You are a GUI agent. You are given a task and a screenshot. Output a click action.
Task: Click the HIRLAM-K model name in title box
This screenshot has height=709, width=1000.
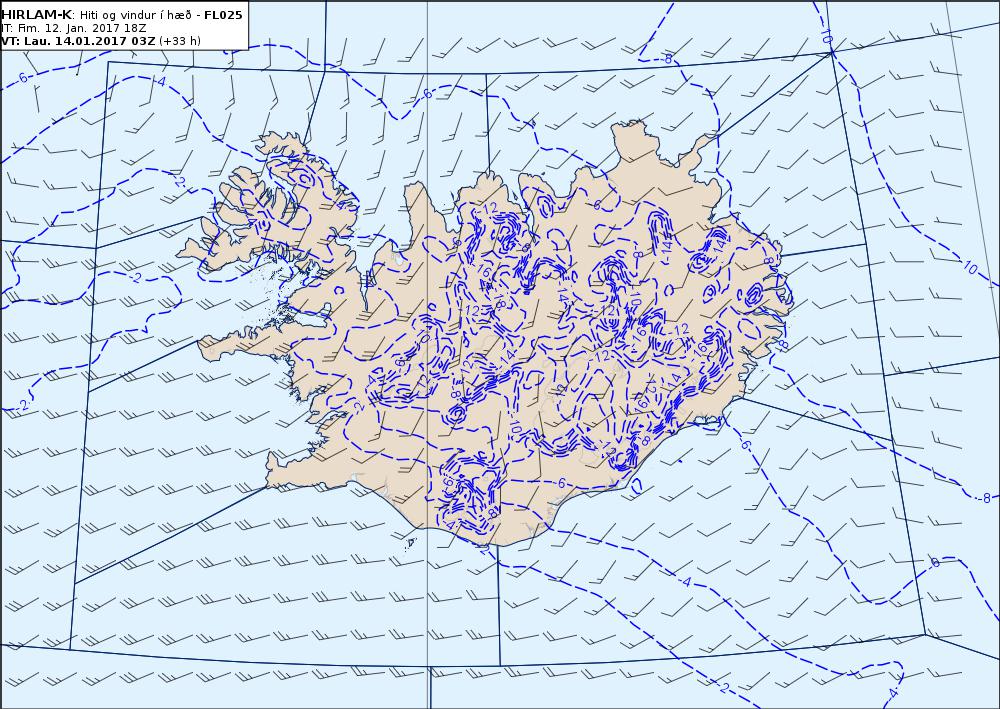pyautogui.click(x=36, y=15)
